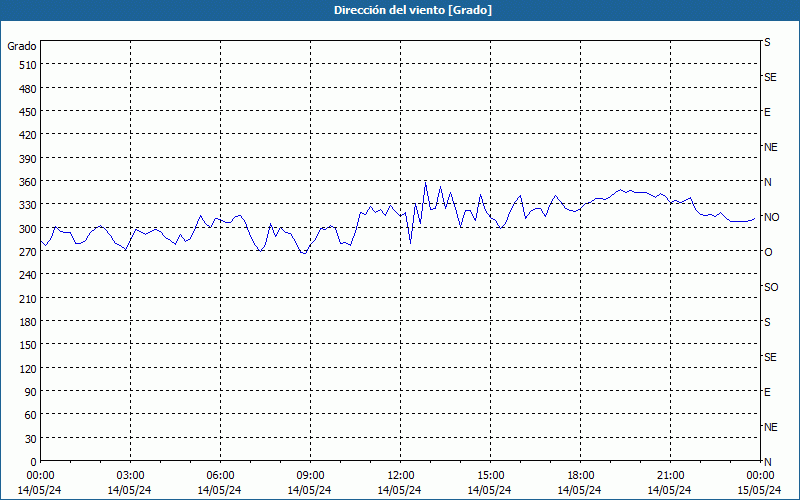The image size is (800, 500).
Task: Click the 450 degree axis label
Action: [28, 112]
